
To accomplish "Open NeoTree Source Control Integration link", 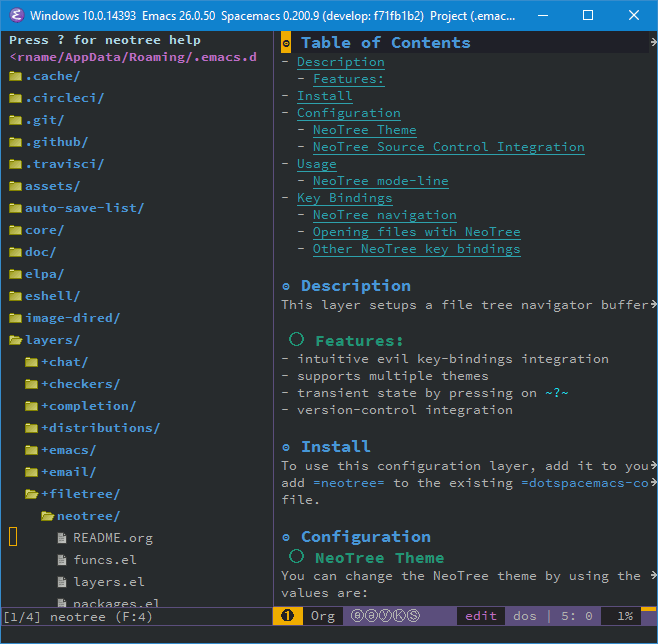I will pos(449,147).
